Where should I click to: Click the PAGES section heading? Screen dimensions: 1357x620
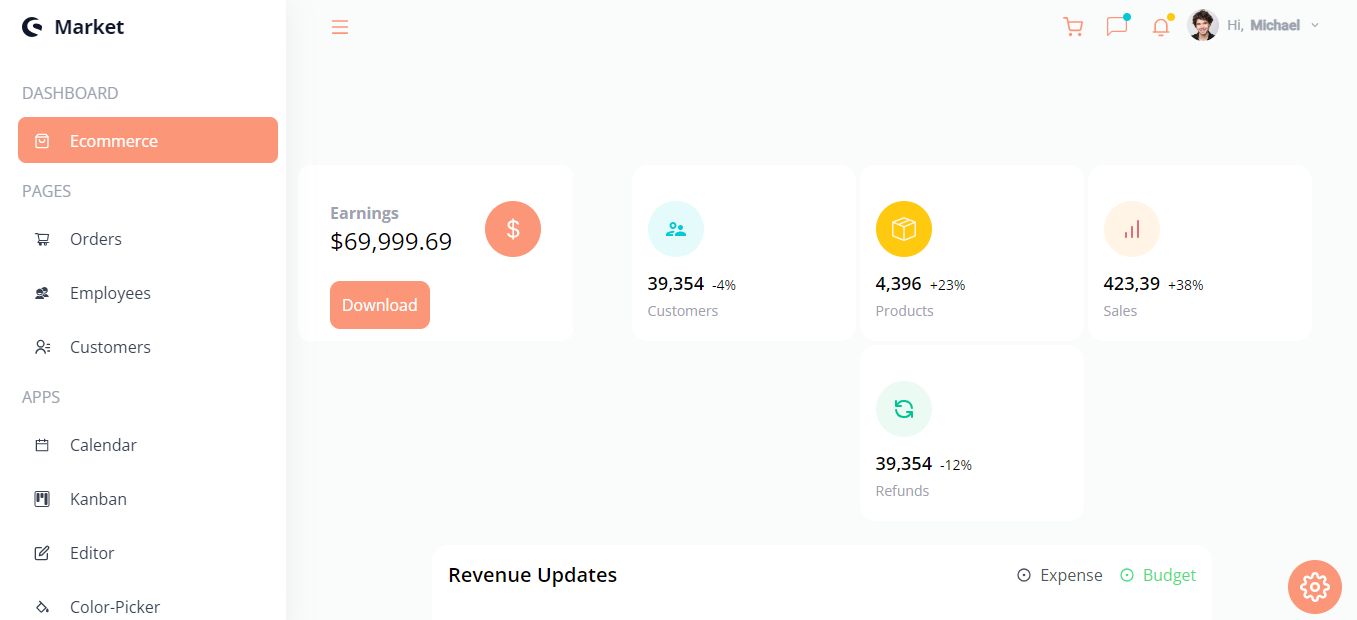coord(46,191)
